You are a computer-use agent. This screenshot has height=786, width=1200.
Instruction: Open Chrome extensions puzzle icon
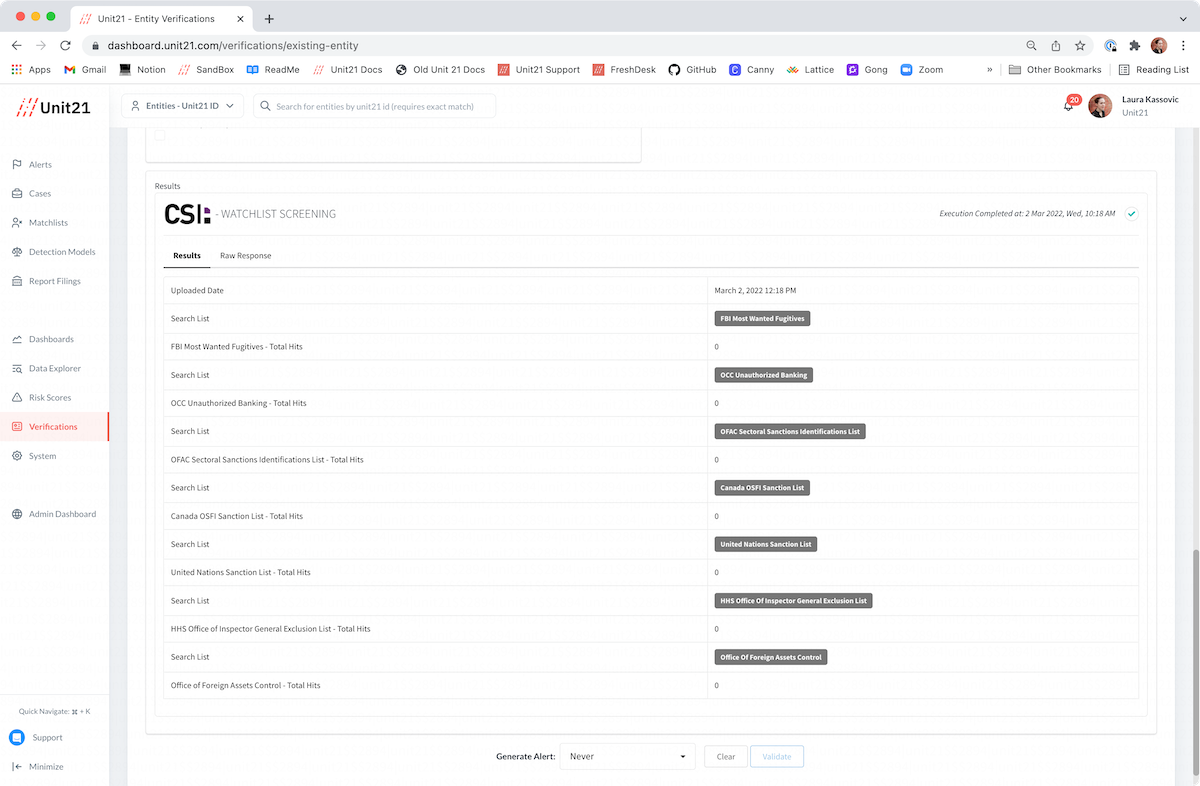coord(1134,45)
